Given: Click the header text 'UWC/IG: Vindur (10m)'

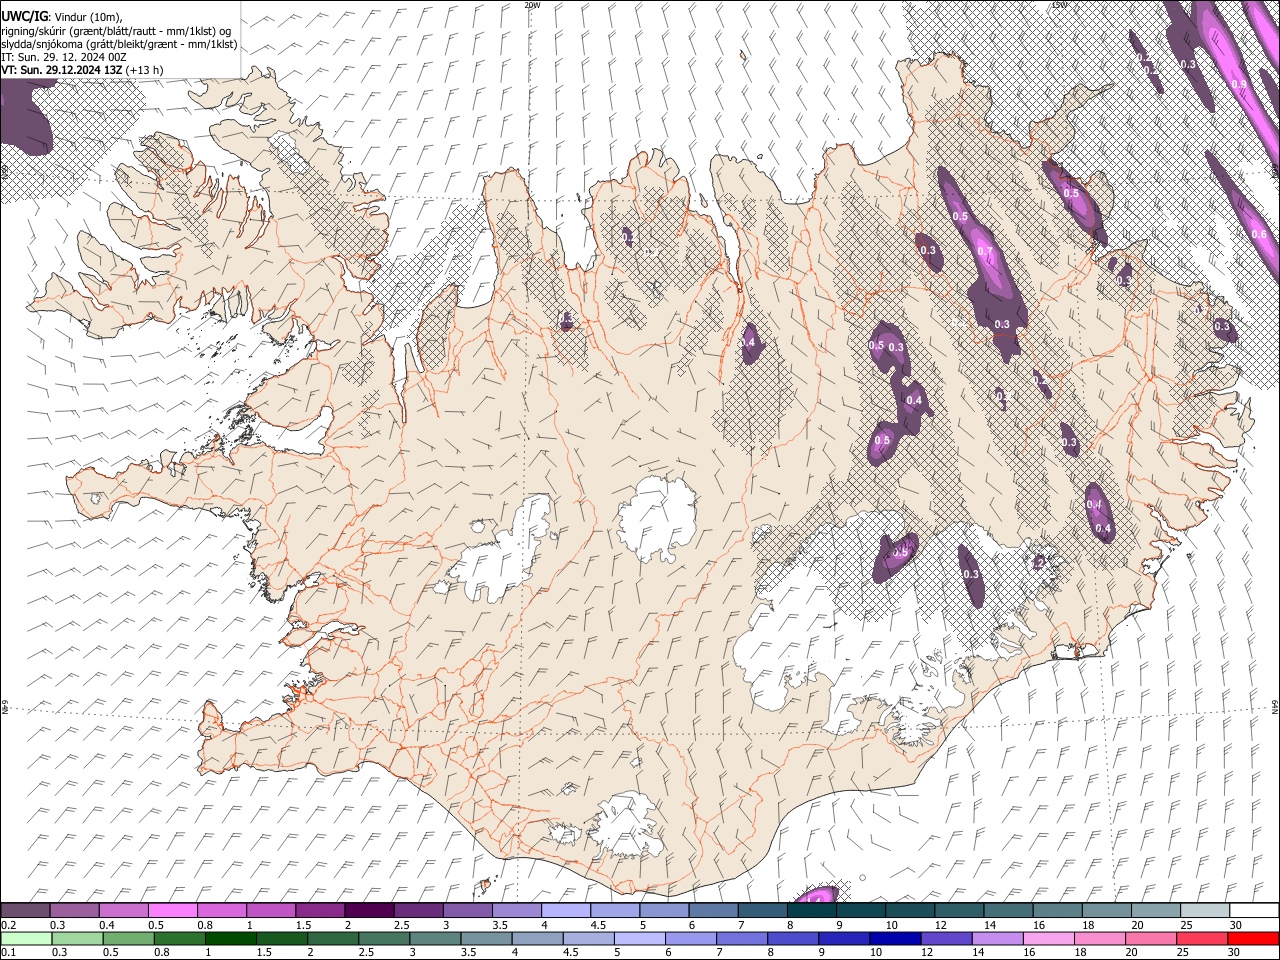Looking at the screenshot, I should [63, 17].
